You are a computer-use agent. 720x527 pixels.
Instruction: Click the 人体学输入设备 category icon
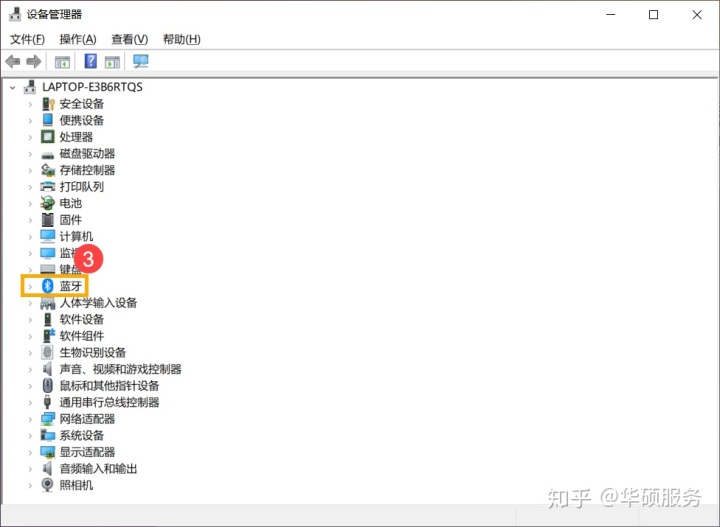48,303
